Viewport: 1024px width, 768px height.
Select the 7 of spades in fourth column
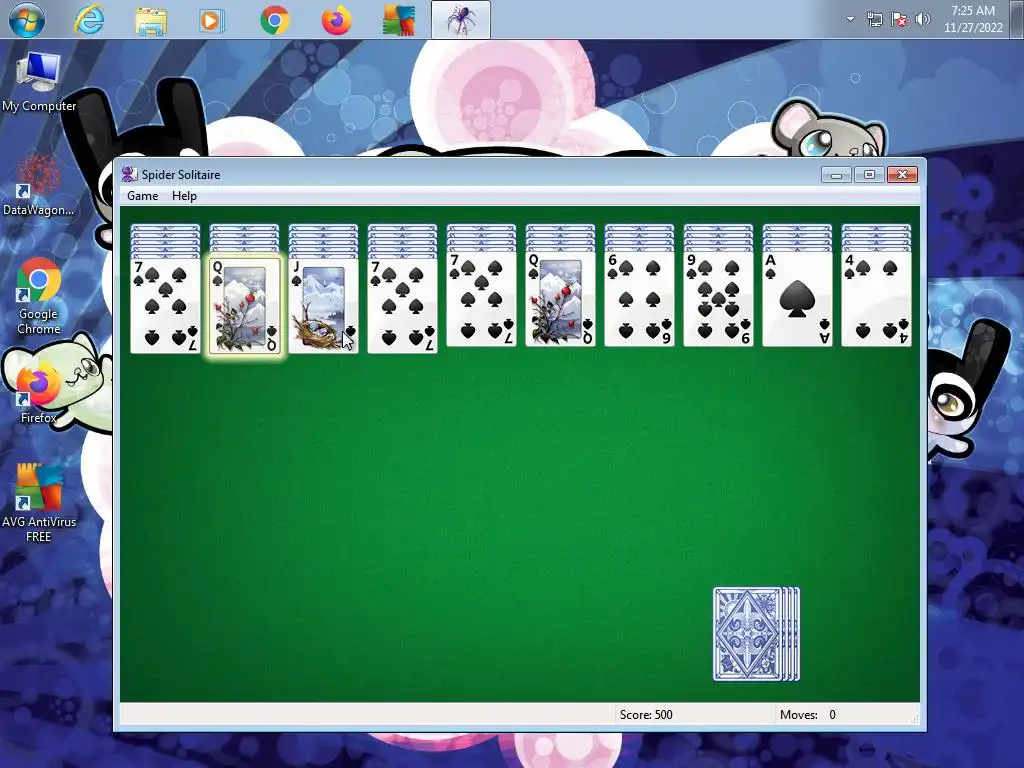coord(402,306)
